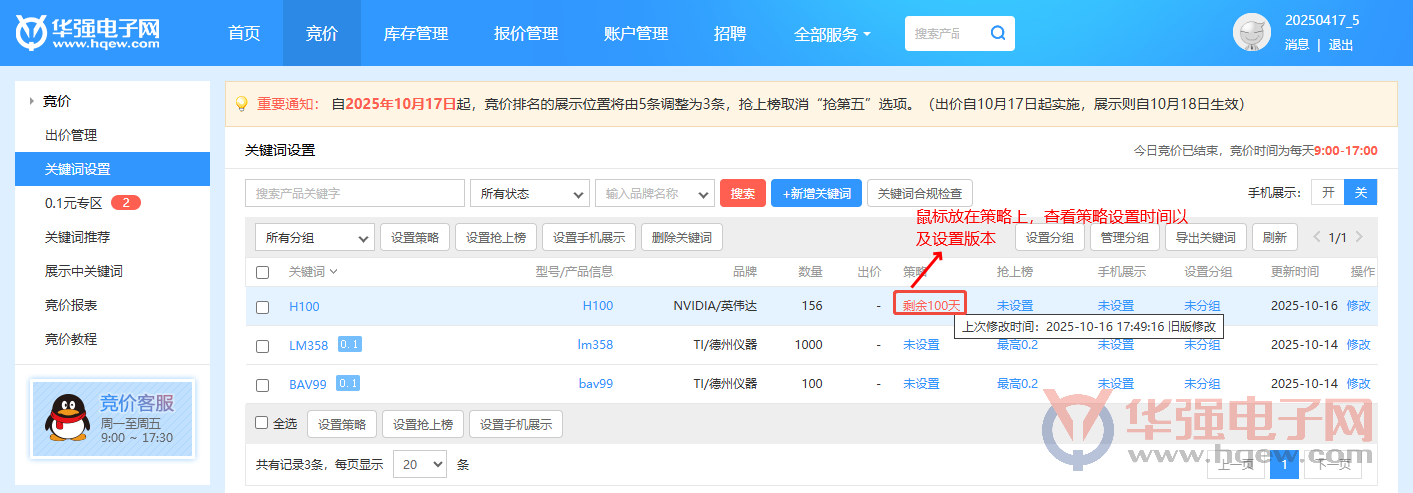The height and width of the screenshot is (493, 1413).
Task: Check the 全选 select-all checkbox
Action: click(x=262, y=423)
